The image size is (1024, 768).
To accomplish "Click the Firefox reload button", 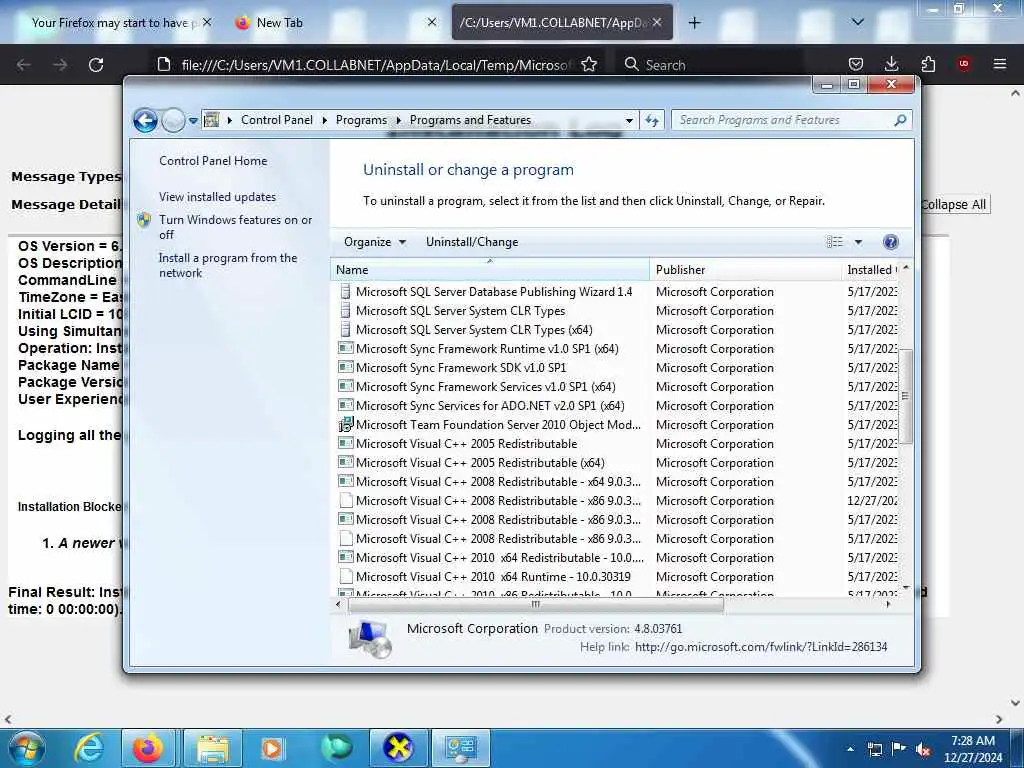I will pyautogui.click(x=96, y=65).
